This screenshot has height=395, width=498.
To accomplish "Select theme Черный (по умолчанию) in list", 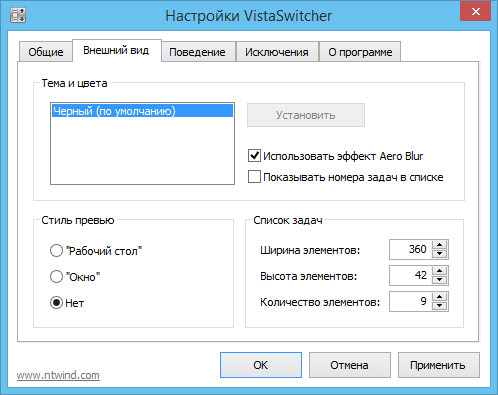I will (x=142, y=111).
